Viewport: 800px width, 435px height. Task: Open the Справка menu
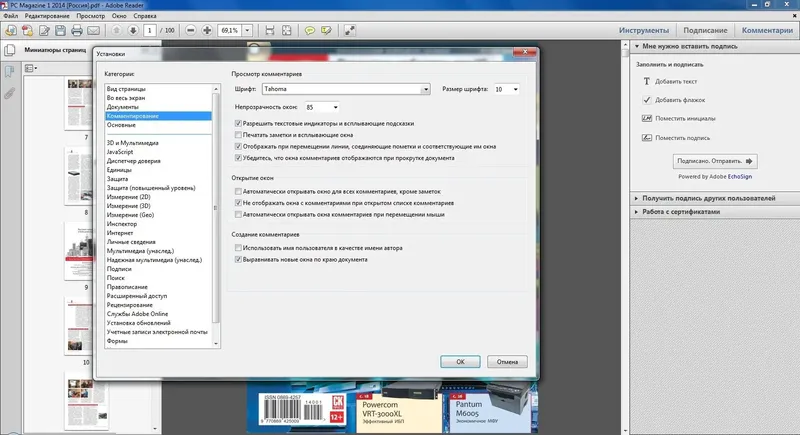tap(145, 16)
